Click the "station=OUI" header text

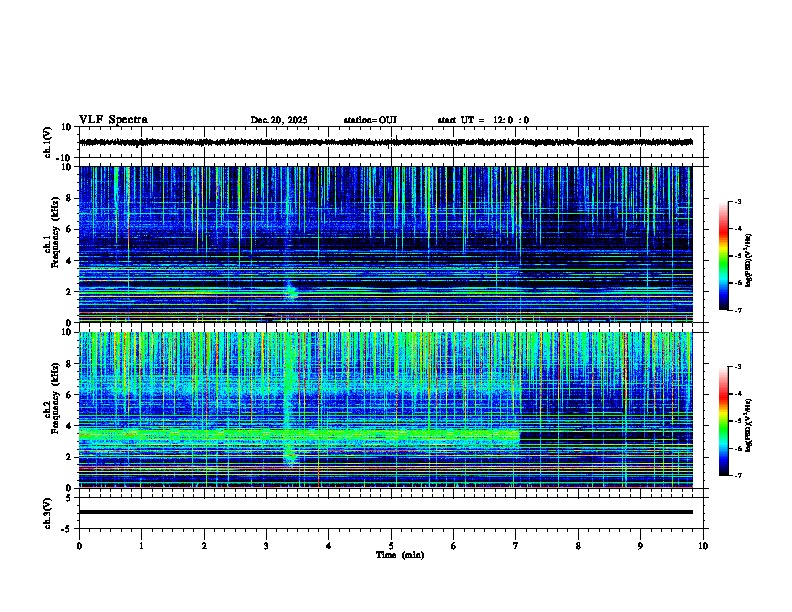(x=370, y=120)
